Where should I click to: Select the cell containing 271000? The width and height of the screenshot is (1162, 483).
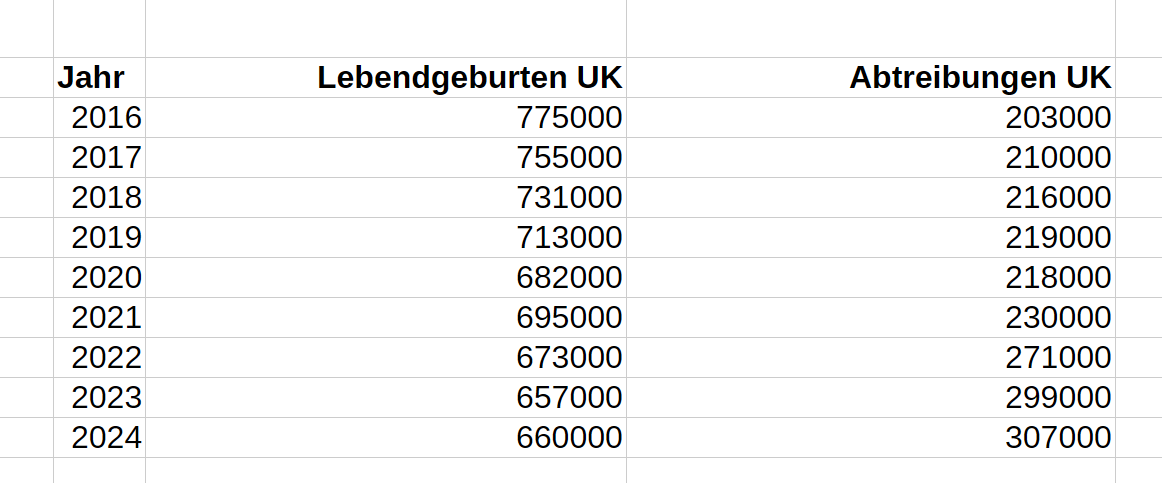[x=1059, y=358]
